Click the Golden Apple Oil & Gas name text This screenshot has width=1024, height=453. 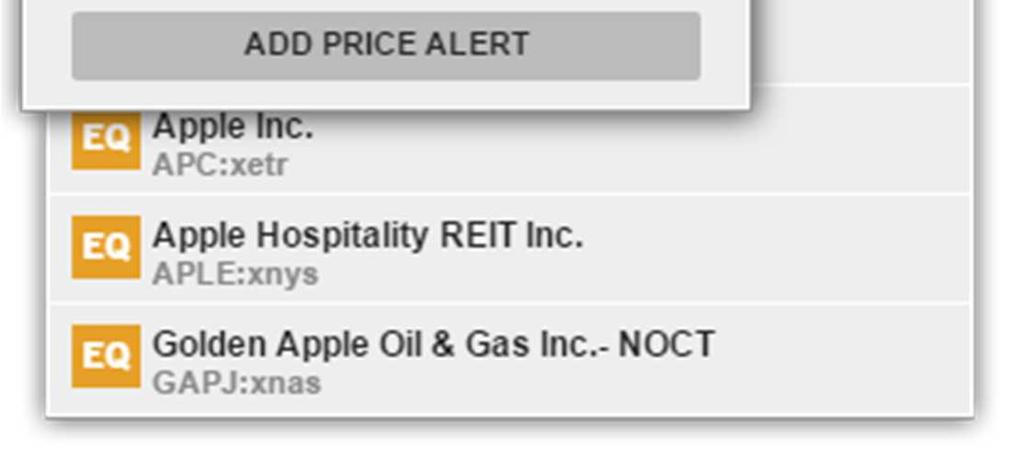(x=434, y=345)
